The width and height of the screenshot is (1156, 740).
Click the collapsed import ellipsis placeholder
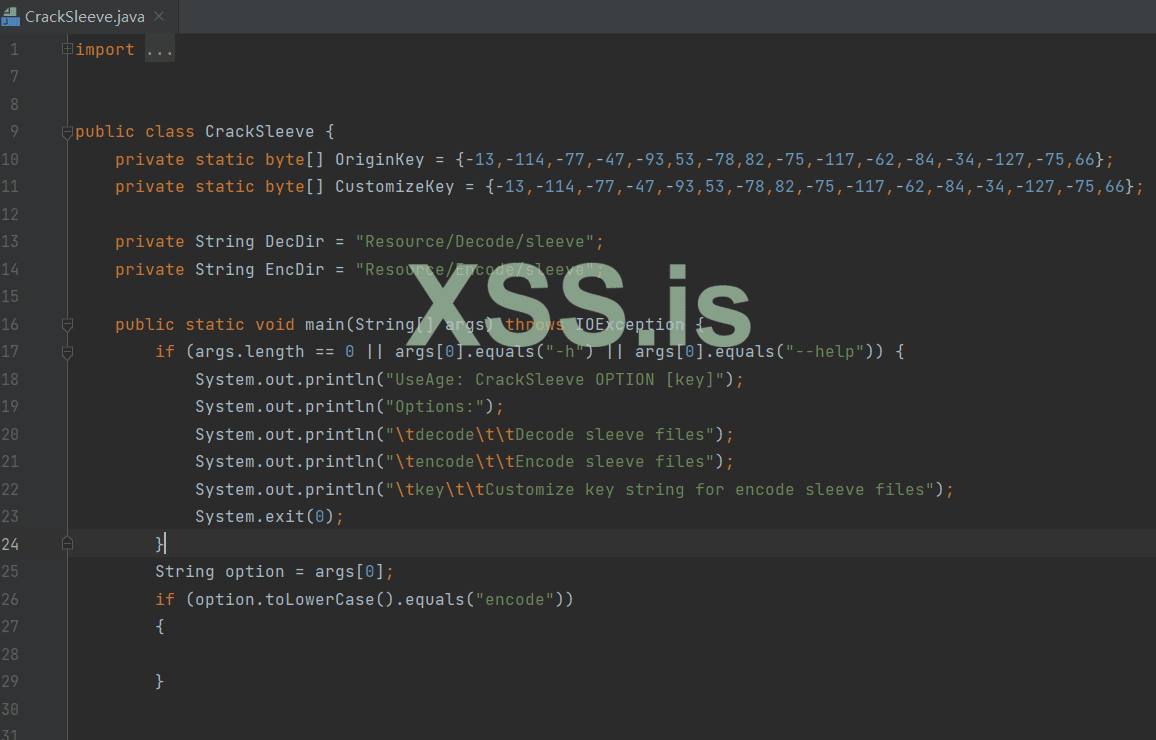(159, 49)
